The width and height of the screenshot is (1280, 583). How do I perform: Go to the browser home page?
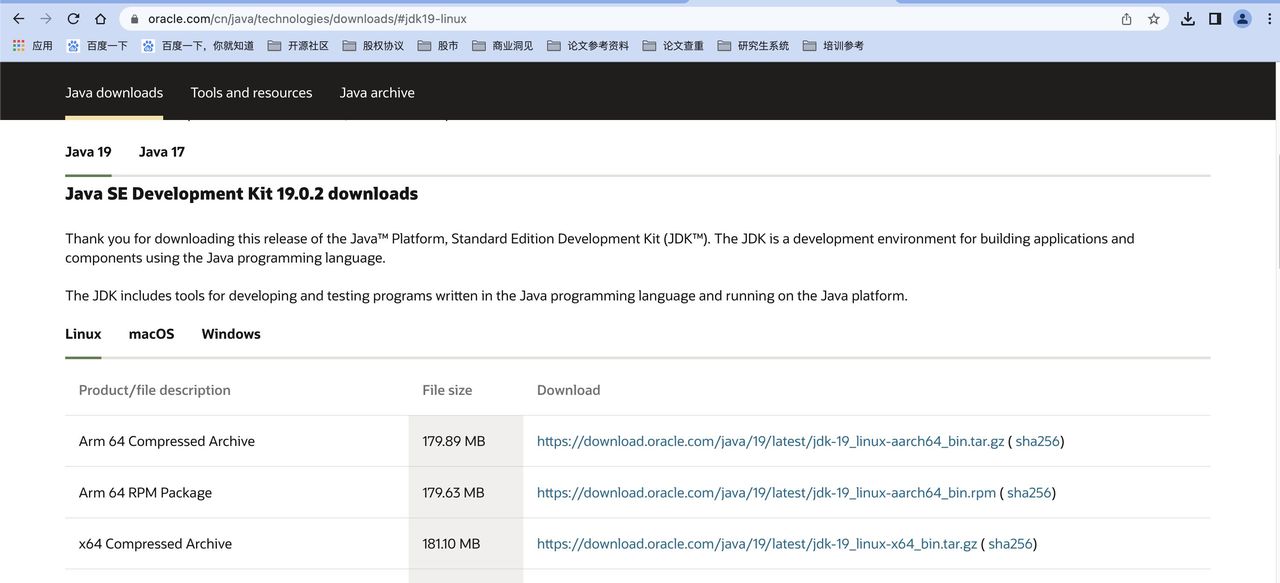[x=100, y=19]
